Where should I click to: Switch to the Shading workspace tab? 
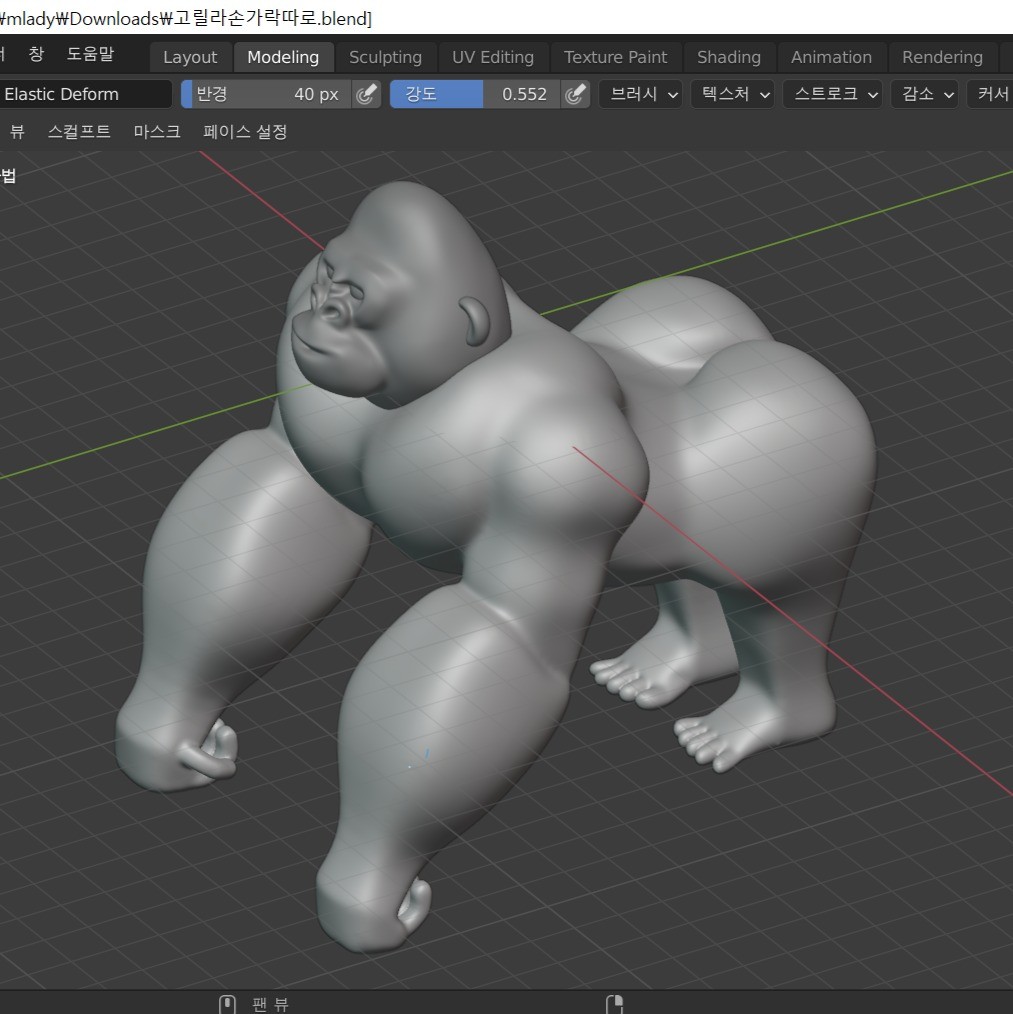(x=728, y=57)
